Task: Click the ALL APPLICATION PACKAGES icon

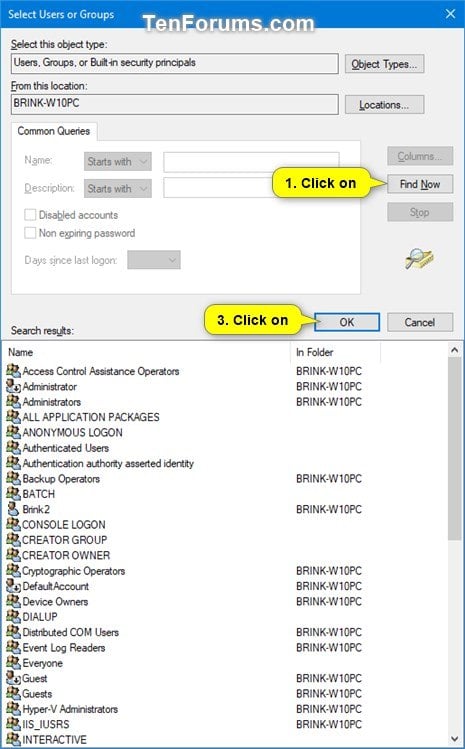Action: (13, 417)
